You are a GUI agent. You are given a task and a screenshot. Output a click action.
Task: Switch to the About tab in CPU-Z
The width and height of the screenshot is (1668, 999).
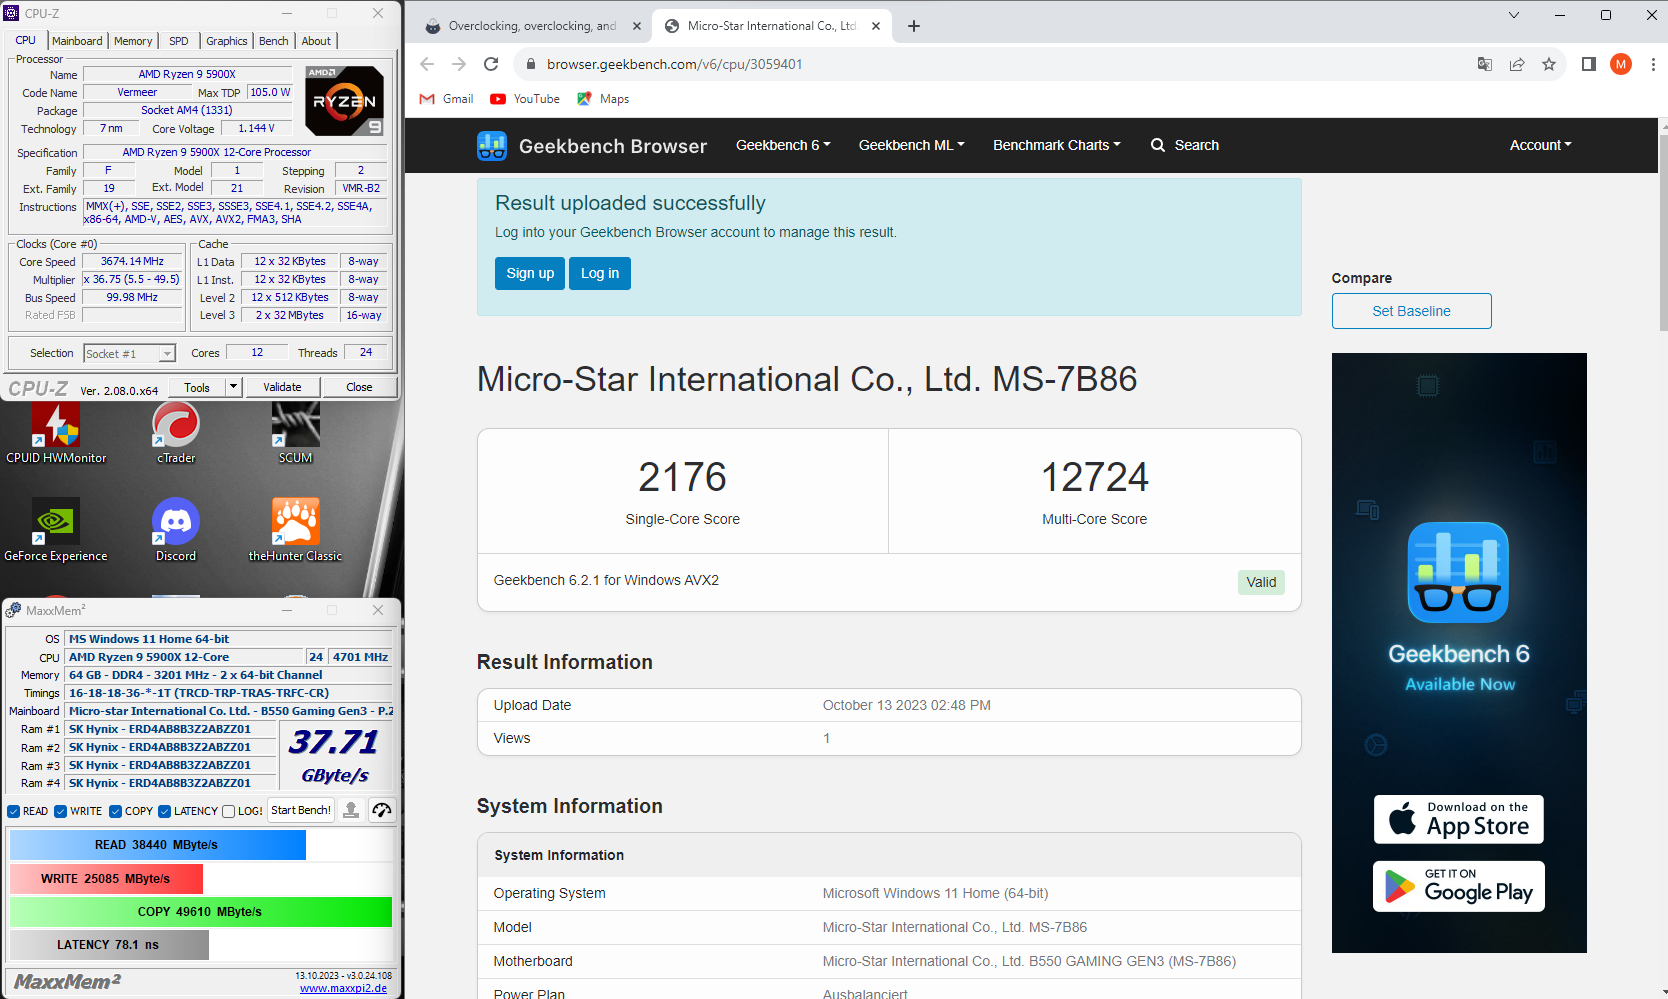316,41
